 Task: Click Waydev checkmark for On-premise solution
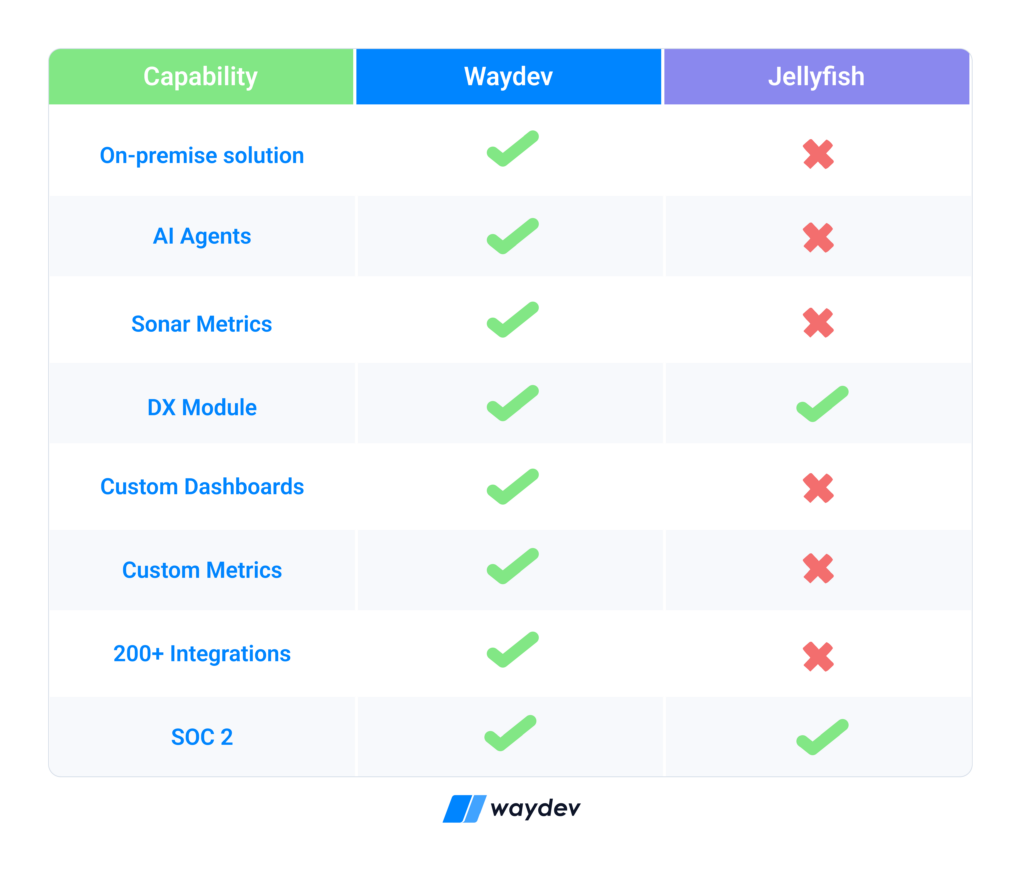pos(513,149)
